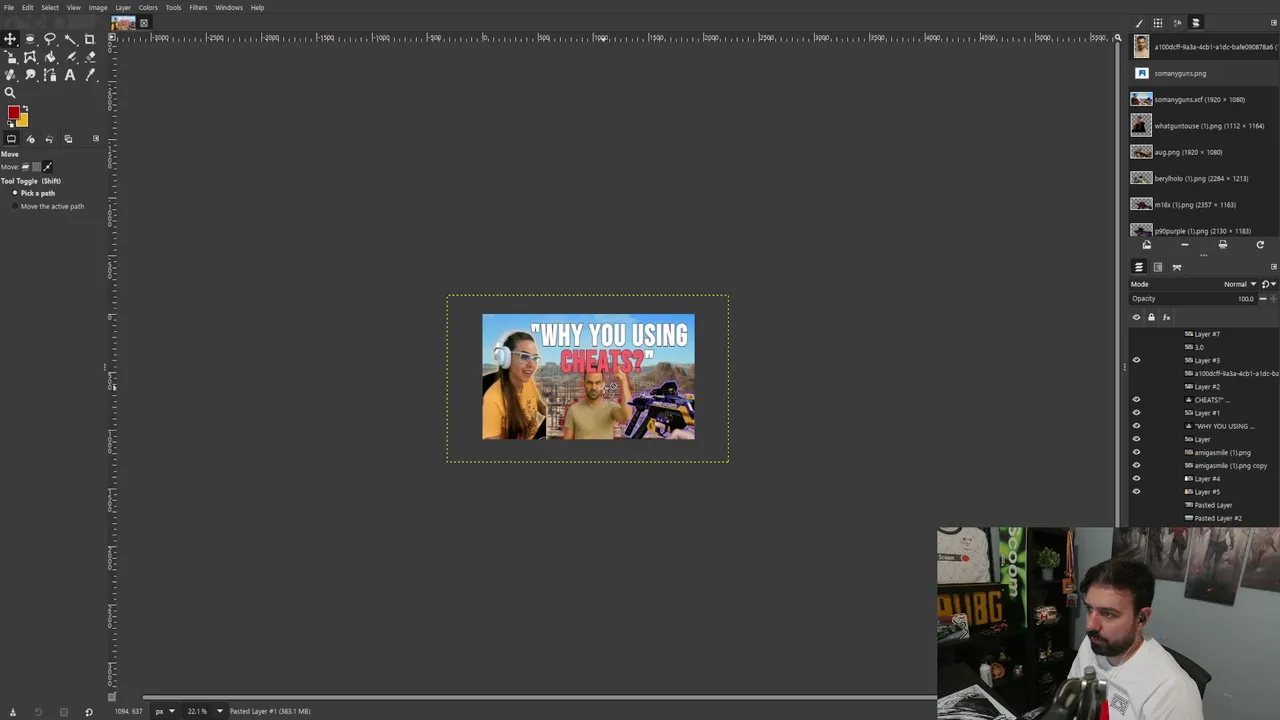Click the open selected entry button
The image size is (1280, 720).
pos(1147,245)
